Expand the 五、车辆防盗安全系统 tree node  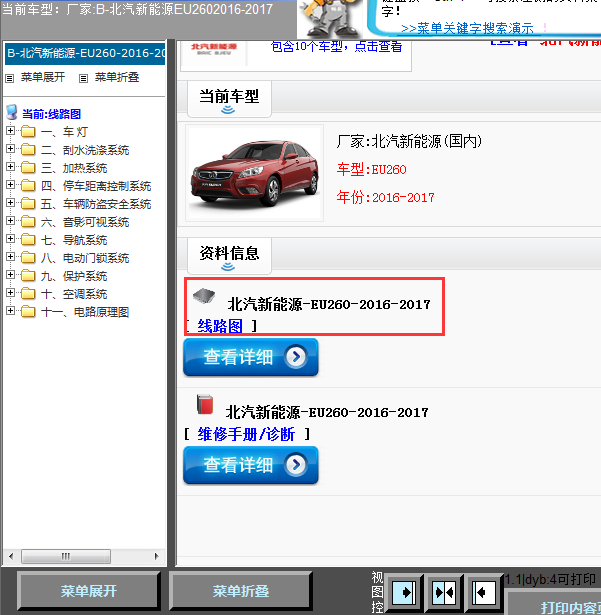coord(11,203)
